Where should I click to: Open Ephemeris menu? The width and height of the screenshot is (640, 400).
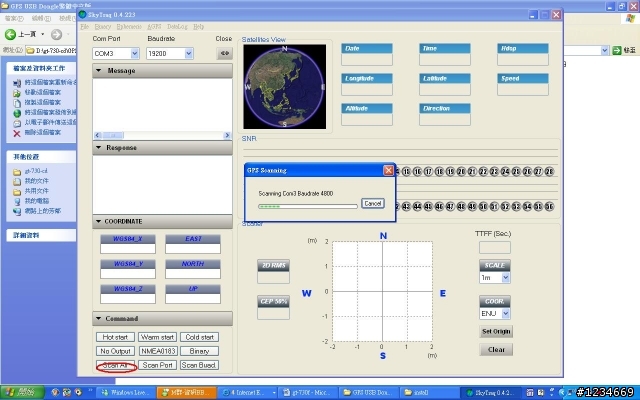[129, 27]
